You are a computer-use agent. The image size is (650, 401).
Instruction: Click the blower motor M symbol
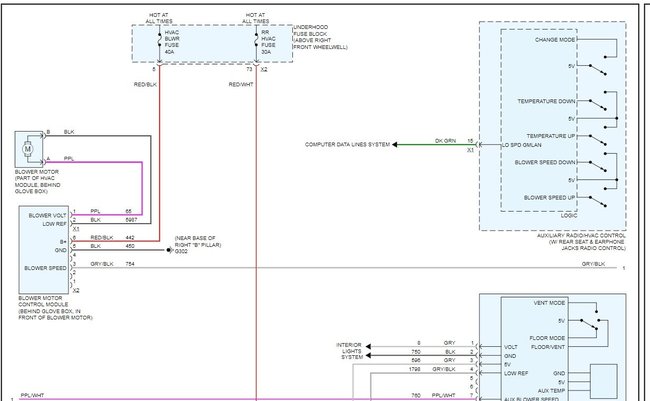coord(28,148)
